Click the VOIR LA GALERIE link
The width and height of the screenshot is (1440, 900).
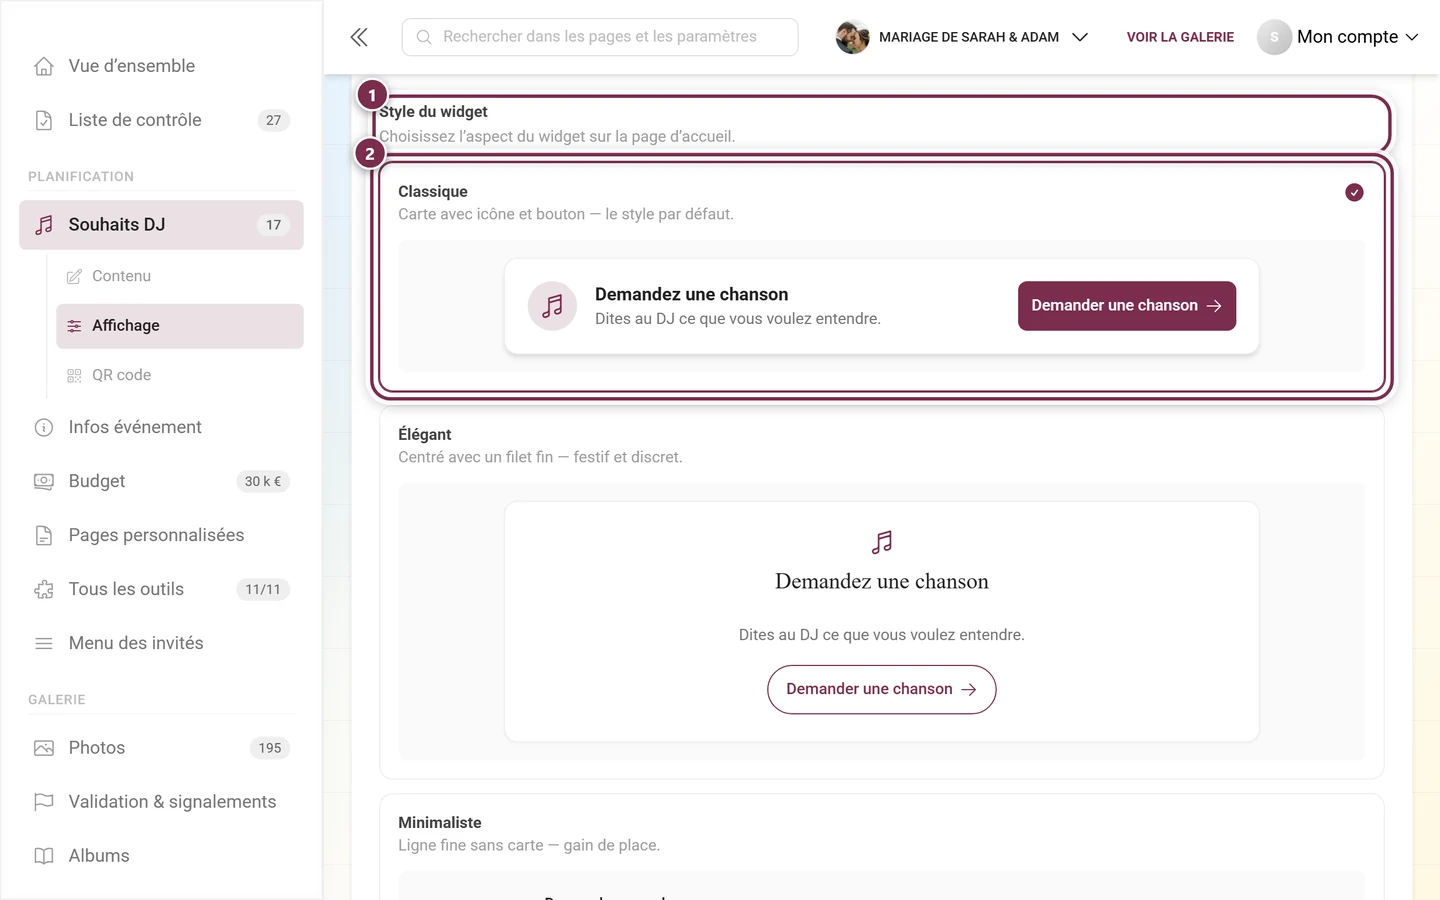tap(1180, 37)
